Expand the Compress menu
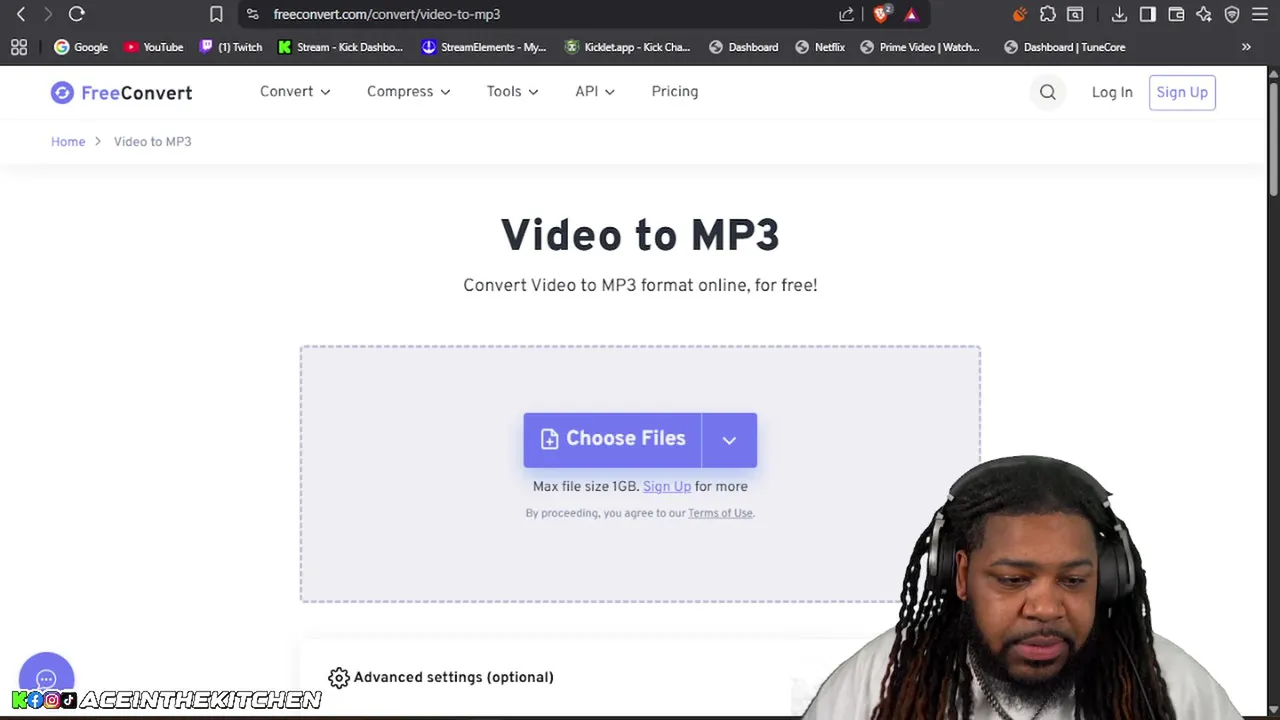 408,91
